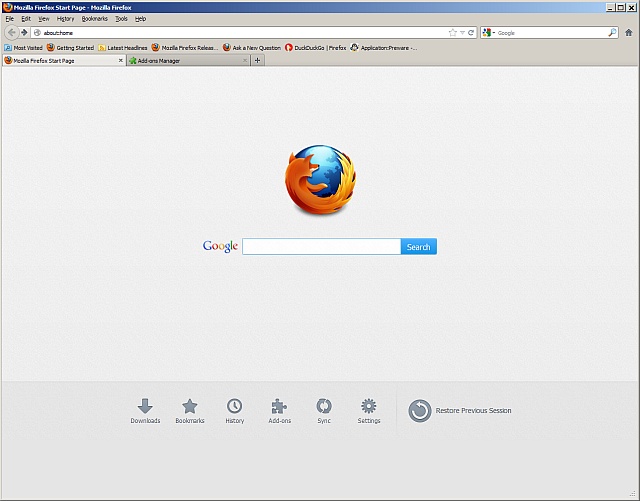Image resolution: width=640 pixels, height=501 pixels.
Task: Open Downloads from start page
Action: pos(145,411)
